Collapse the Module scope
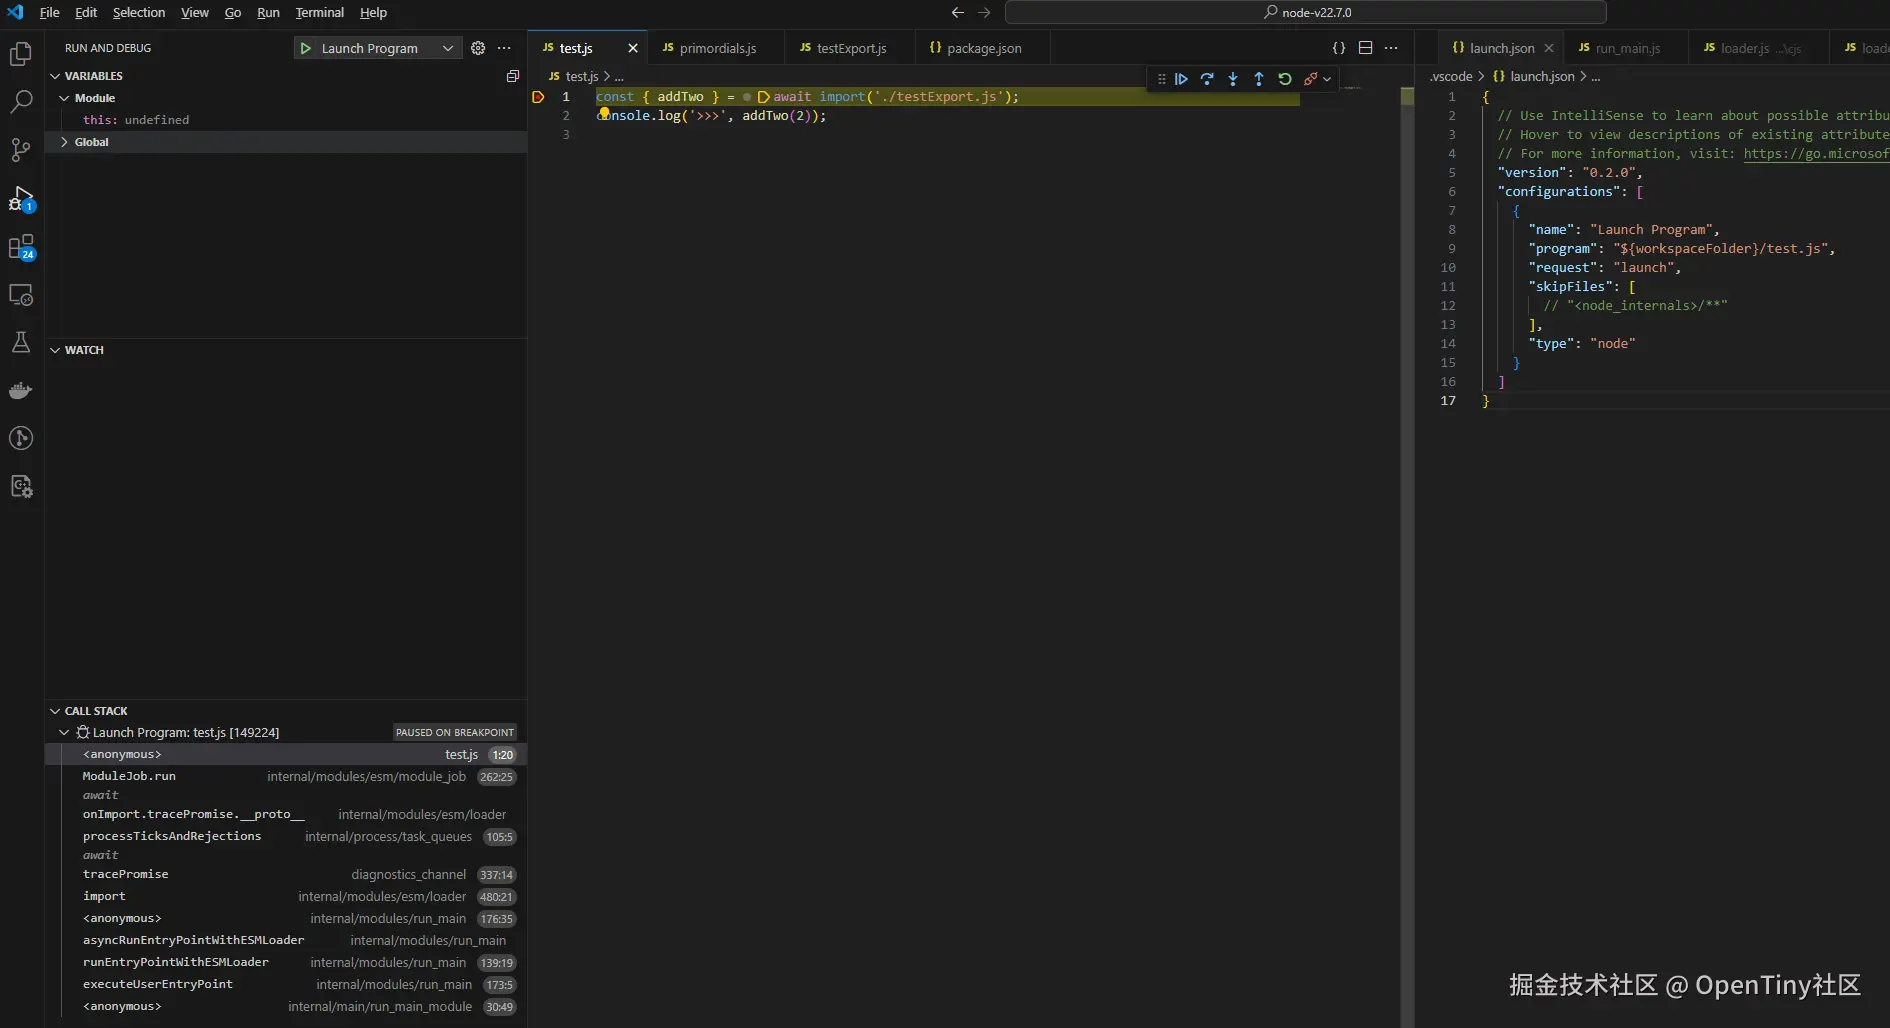 point(64,98)
